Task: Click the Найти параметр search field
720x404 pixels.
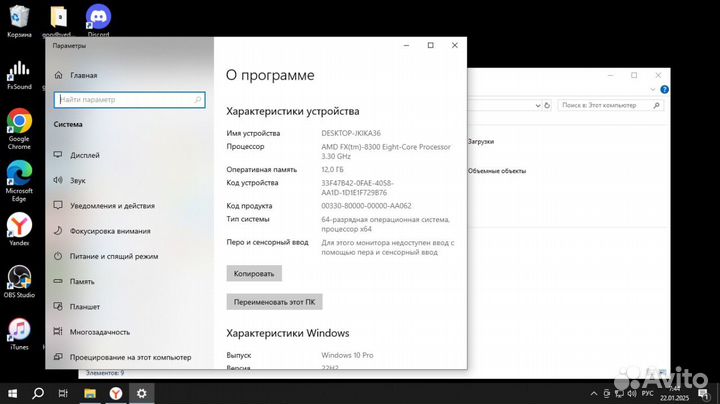Action: [129, 100]
